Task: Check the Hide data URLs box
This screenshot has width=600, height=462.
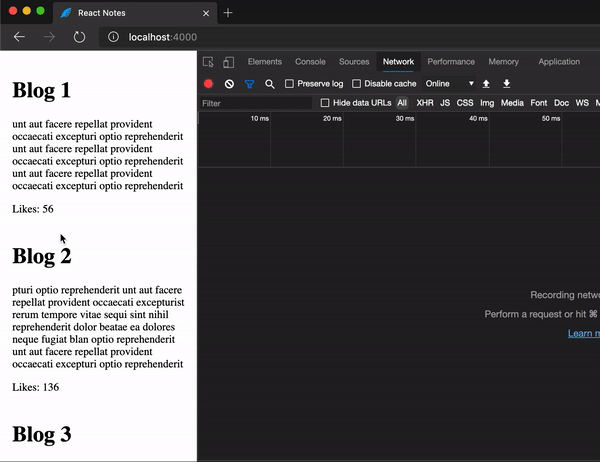Action: (x=325, y=103)
